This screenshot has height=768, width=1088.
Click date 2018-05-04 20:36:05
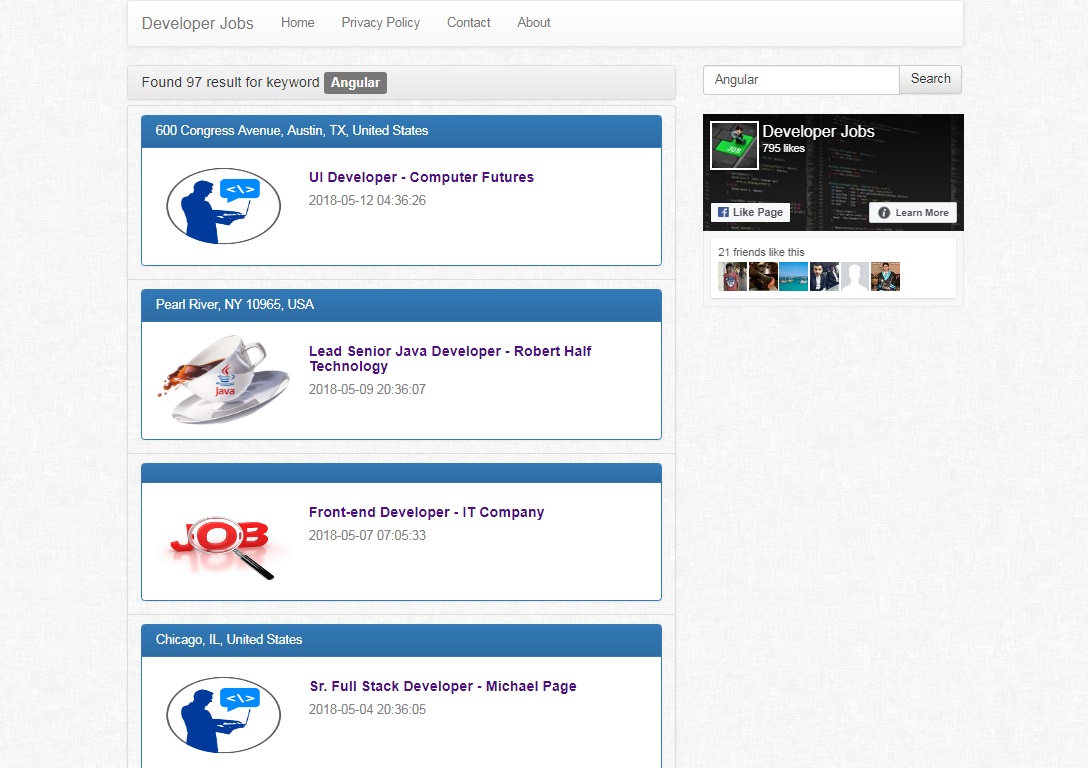tap(367, 710)
